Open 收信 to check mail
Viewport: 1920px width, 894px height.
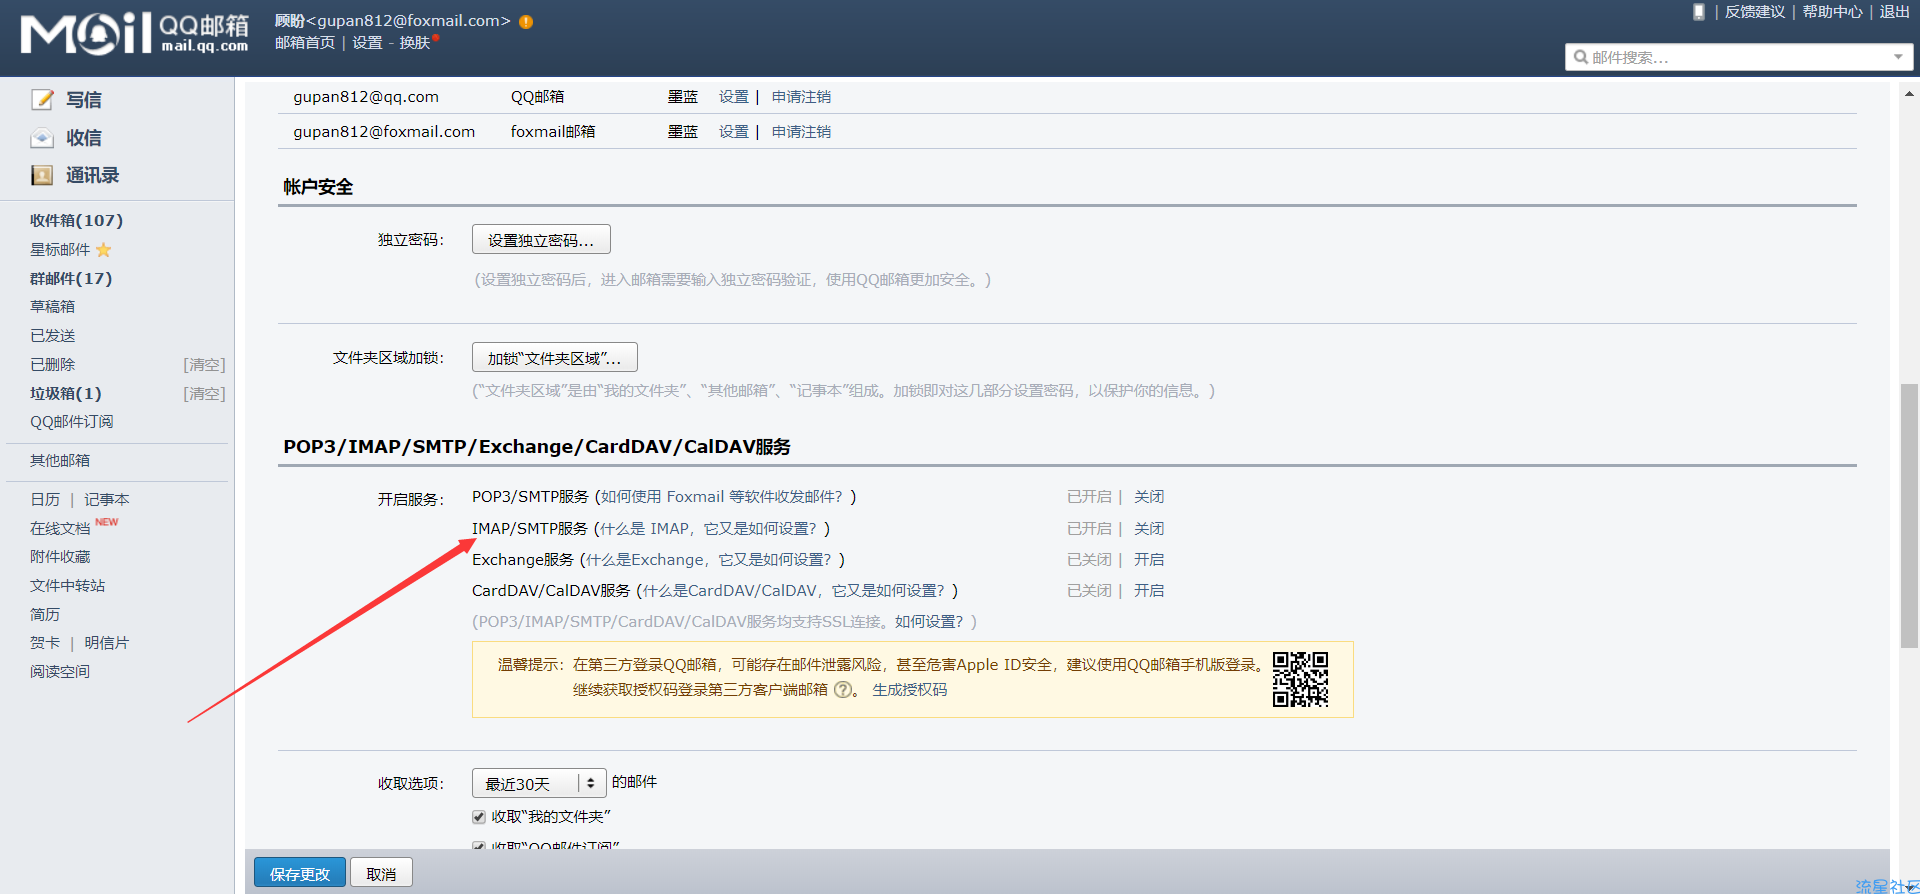(84, 138)
